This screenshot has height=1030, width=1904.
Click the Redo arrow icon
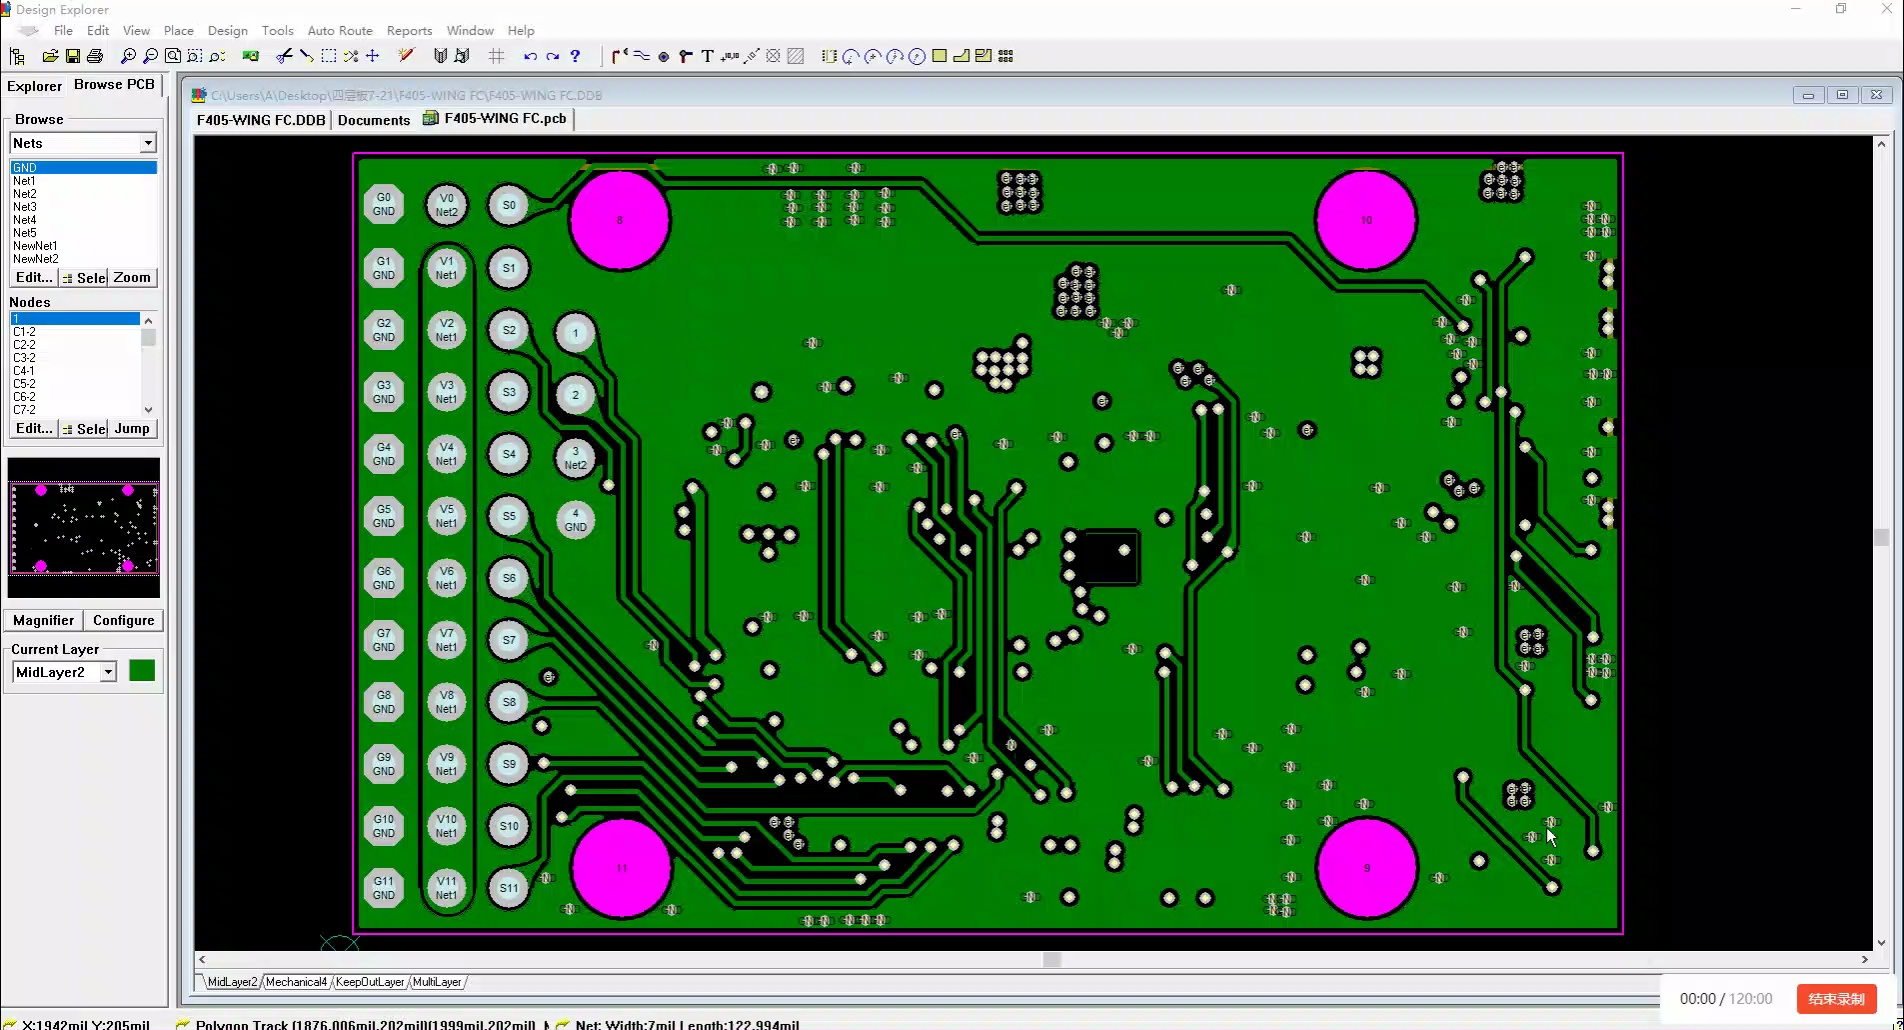[x=552, y=56]
